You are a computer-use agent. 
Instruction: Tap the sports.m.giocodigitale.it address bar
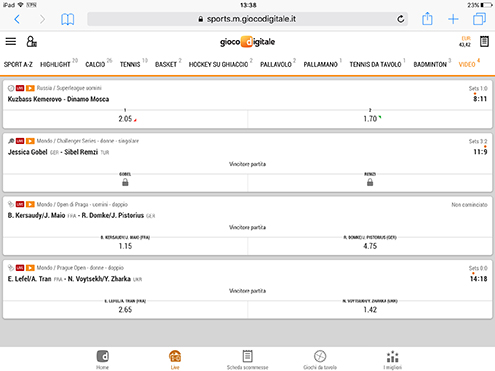click(x=247, y=19)
